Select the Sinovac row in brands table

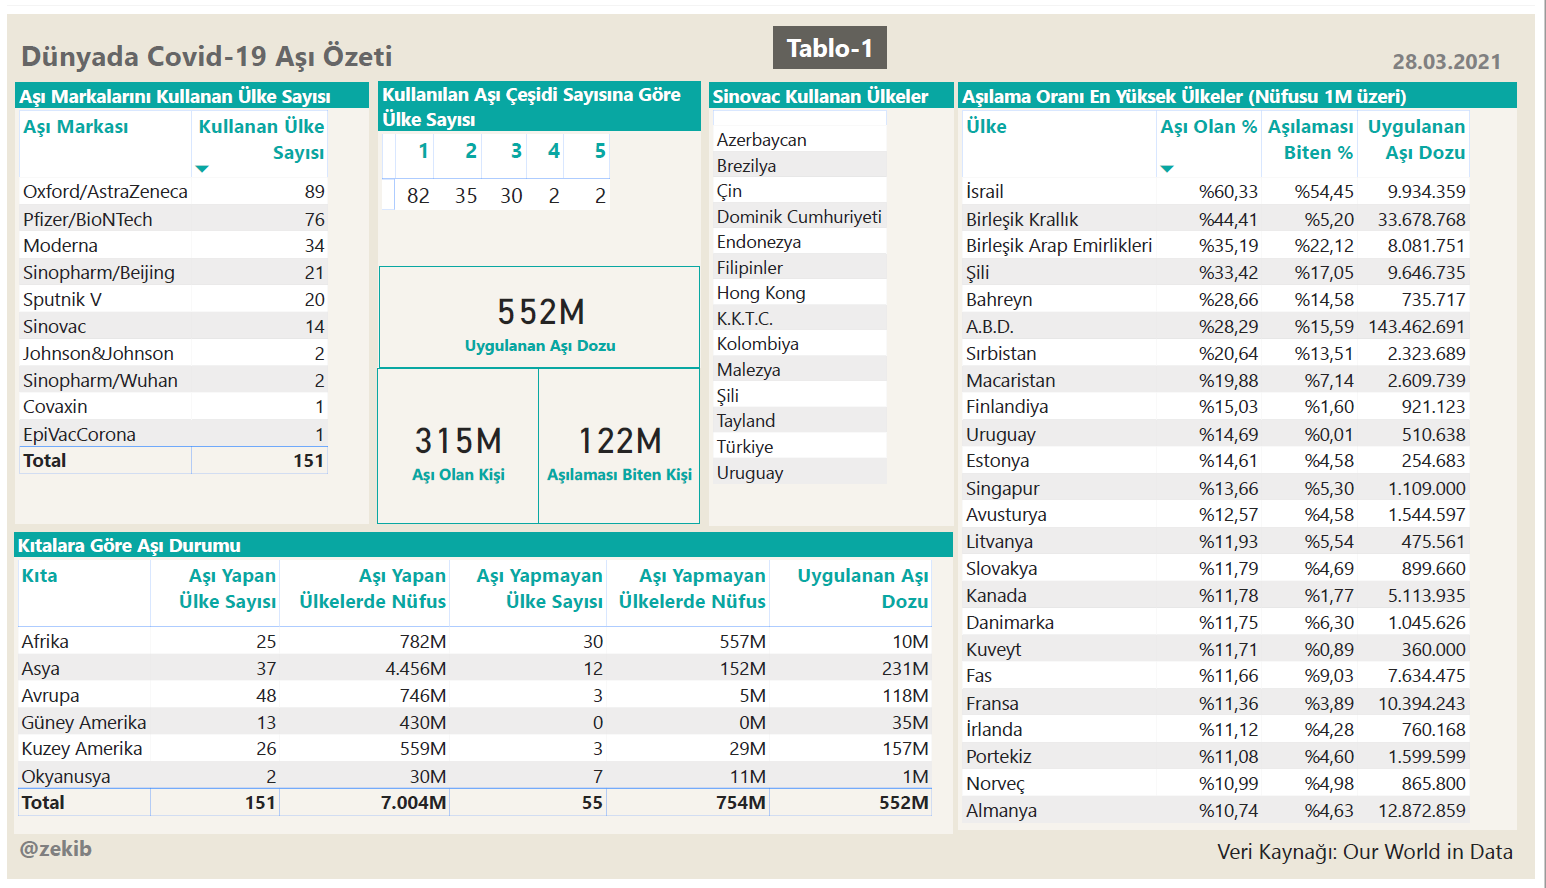point(173,327)
